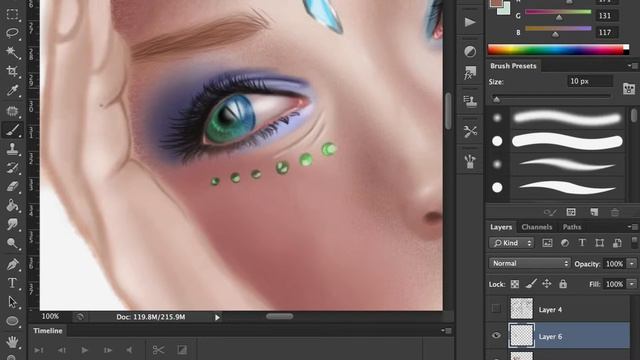Click Split at Playhead scissors icon
The height and width of the screenshot is (360, 640).
click(x=158, y=350)
